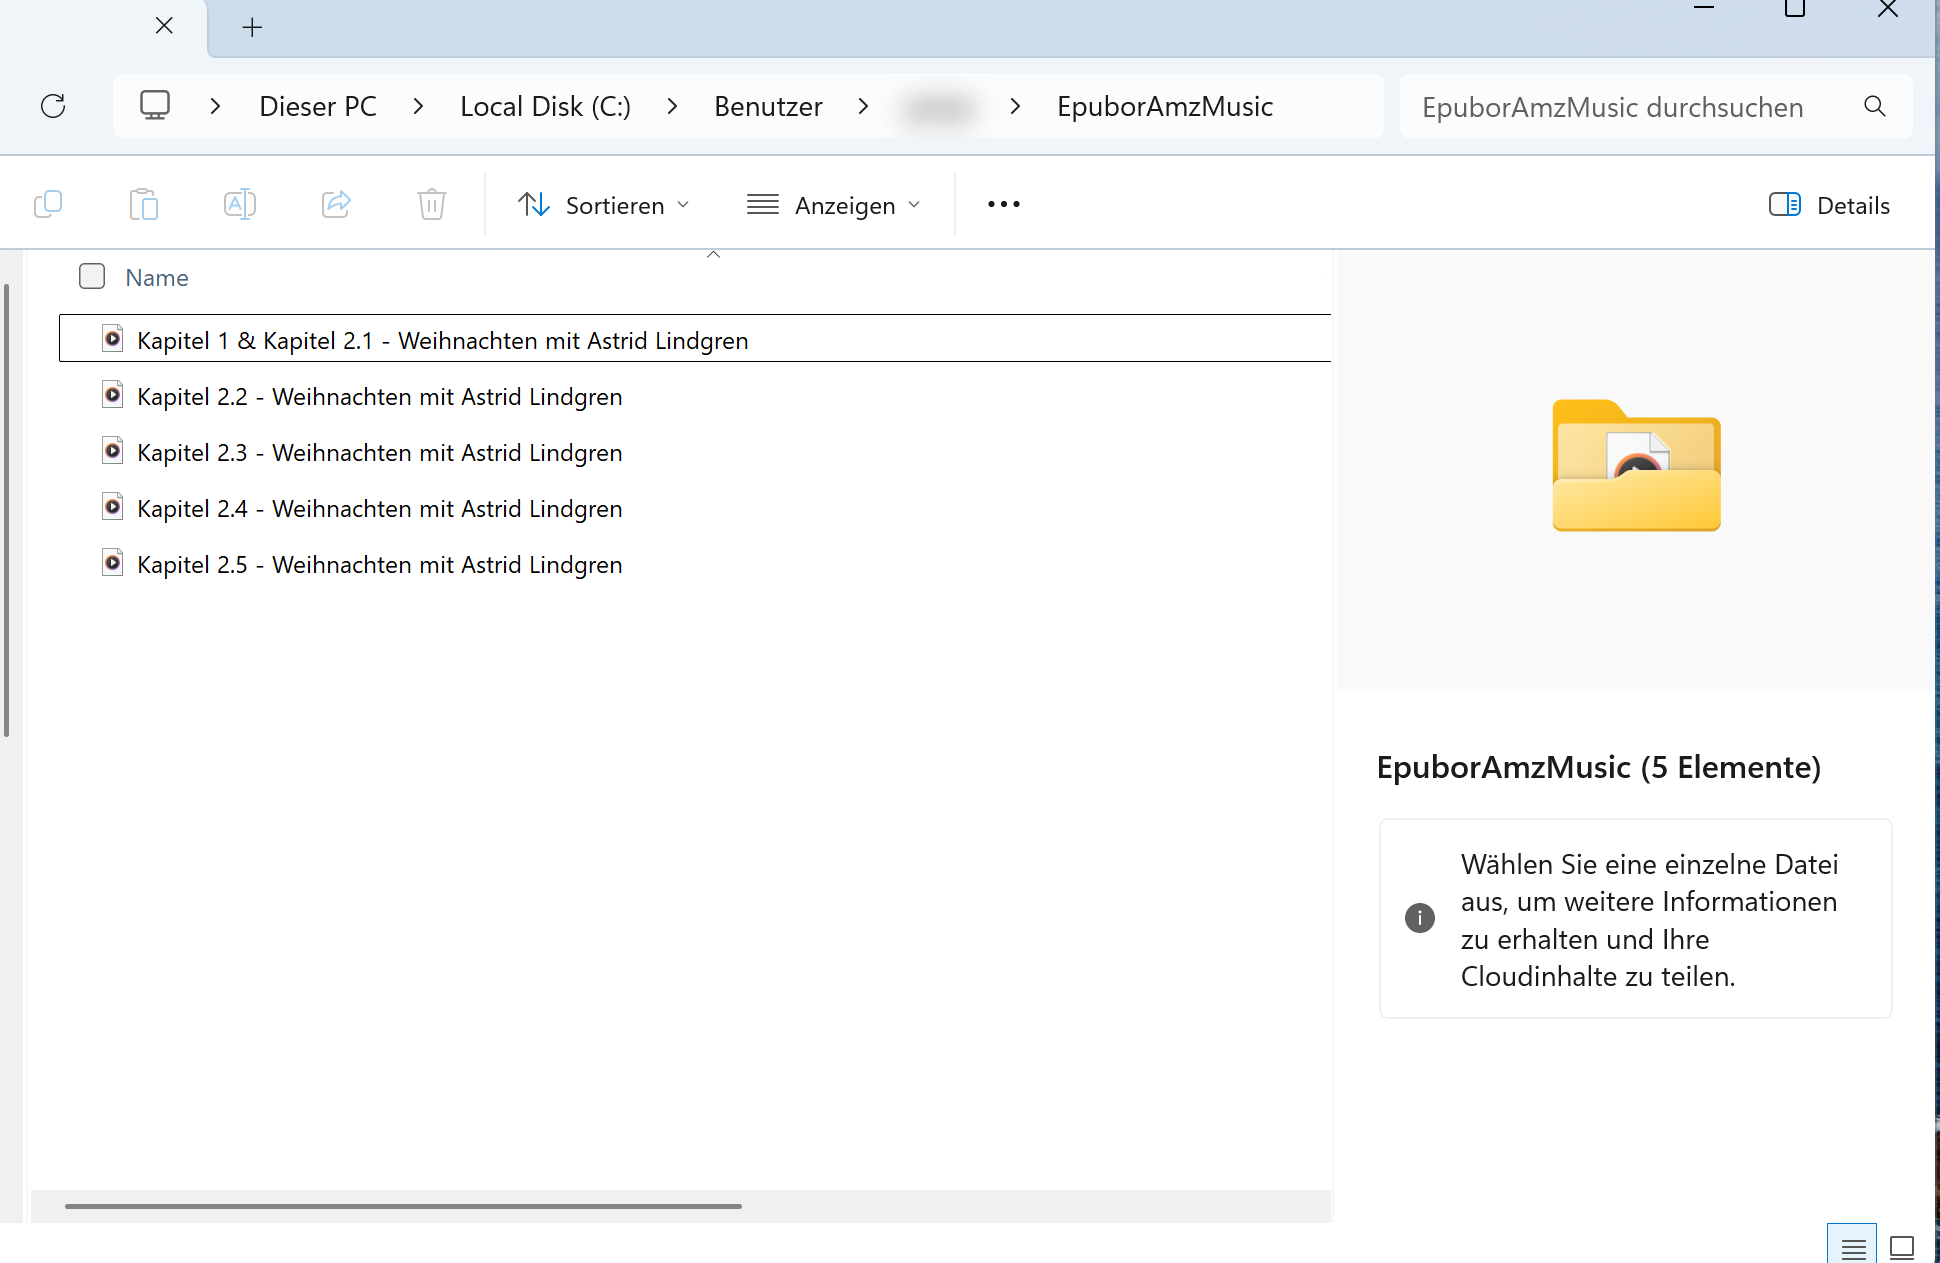The width and height of the screenshot is (1940, 1263).
Task: Toggle the select-all checkbox beside Name
Action: click(92, 277)
